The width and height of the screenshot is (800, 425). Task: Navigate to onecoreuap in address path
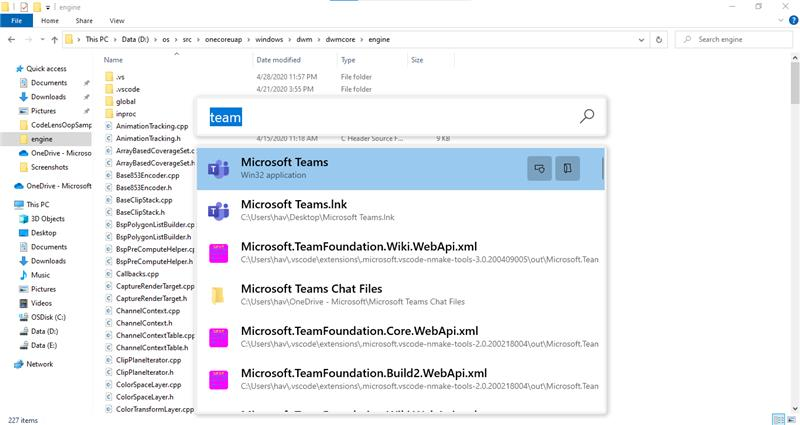tap(223, 39)
